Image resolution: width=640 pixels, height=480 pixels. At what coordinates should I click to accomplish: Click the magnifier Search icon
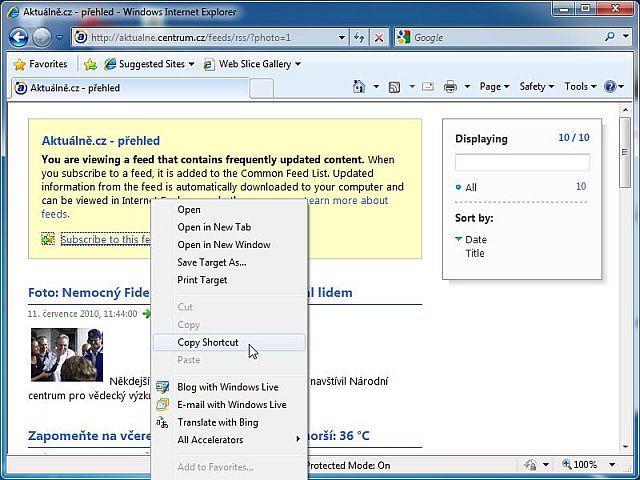click(609, 37)
